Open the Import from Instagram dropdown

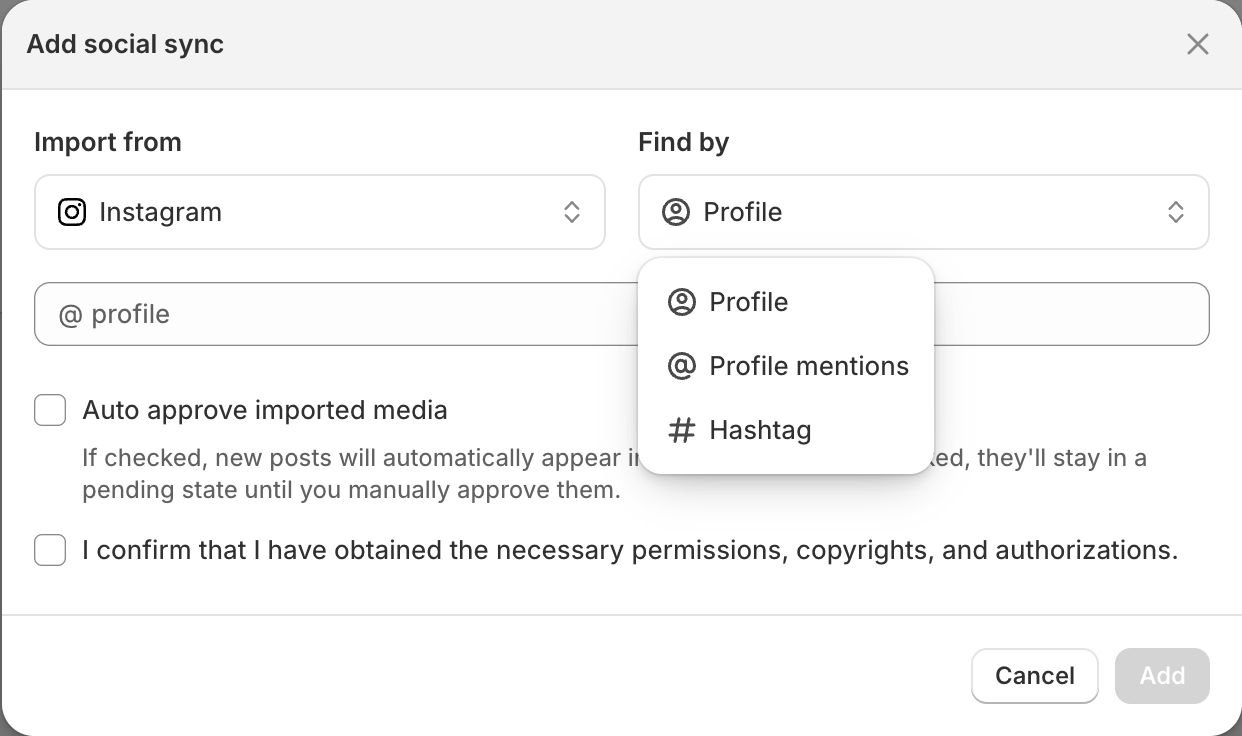pos(320,212)
